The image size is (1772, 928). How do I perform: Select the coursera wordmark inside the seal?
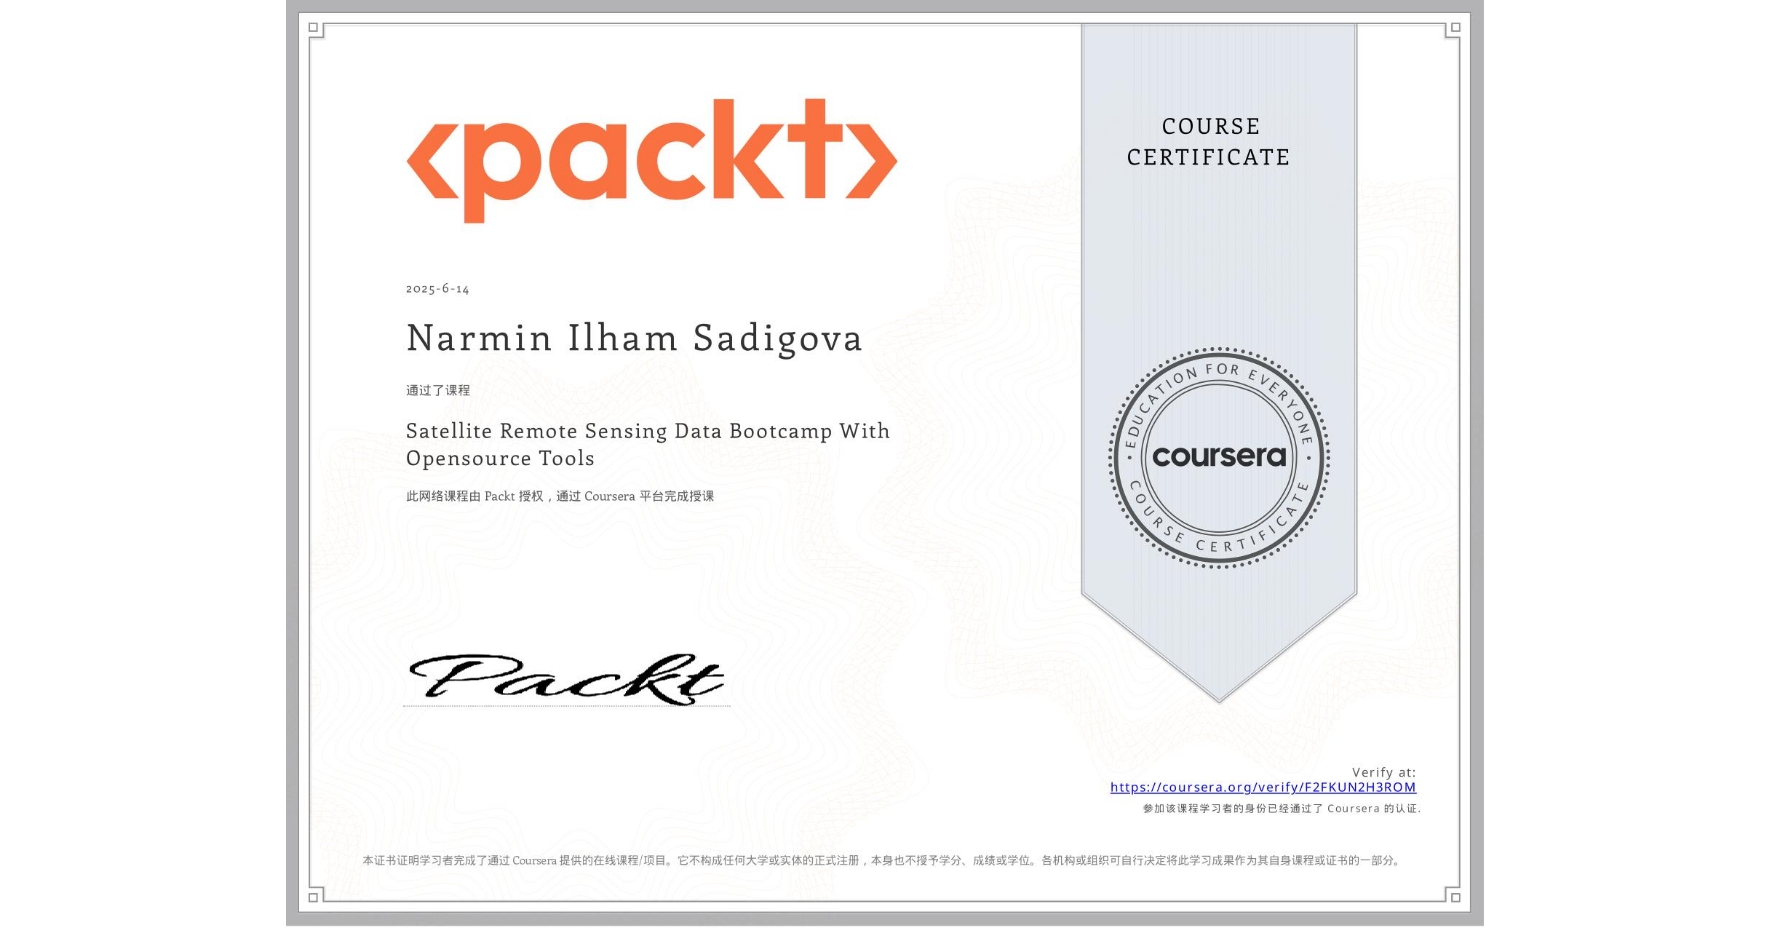pyautogui.click(x=1218, y=455)
